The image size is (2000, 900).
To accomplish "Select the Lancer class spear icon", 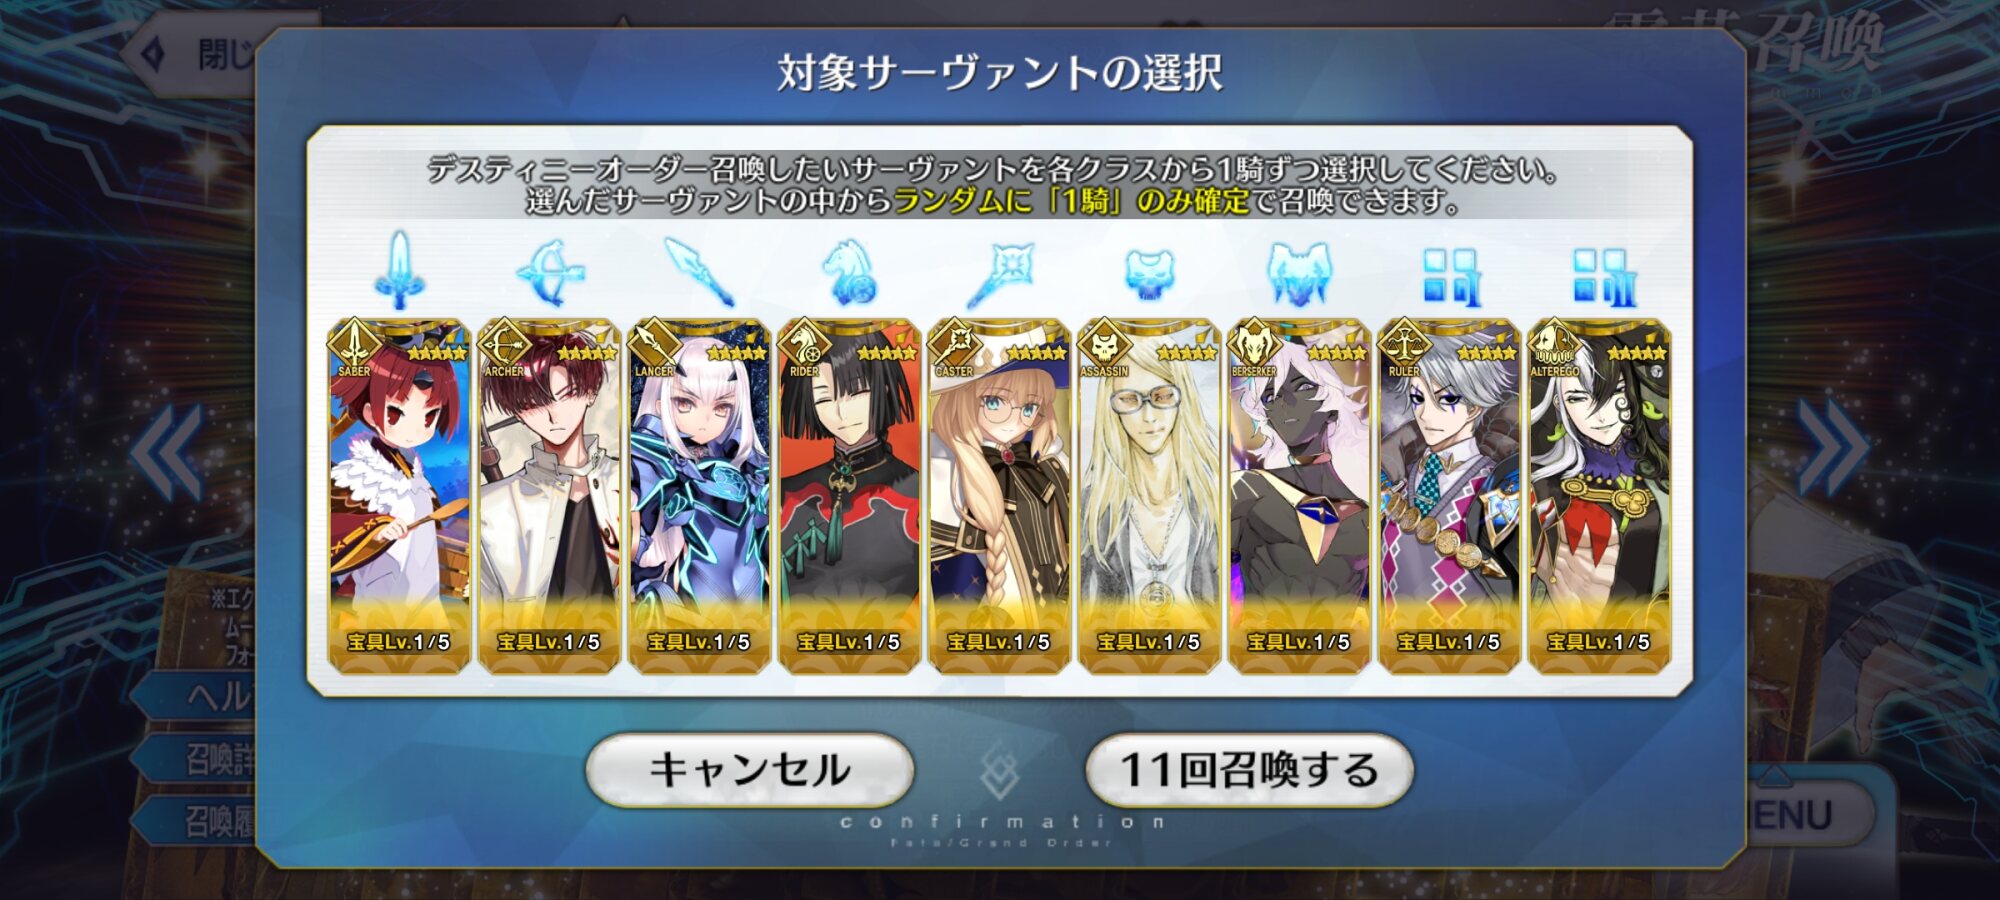I will pyautogui.click(x=699, y=272).
